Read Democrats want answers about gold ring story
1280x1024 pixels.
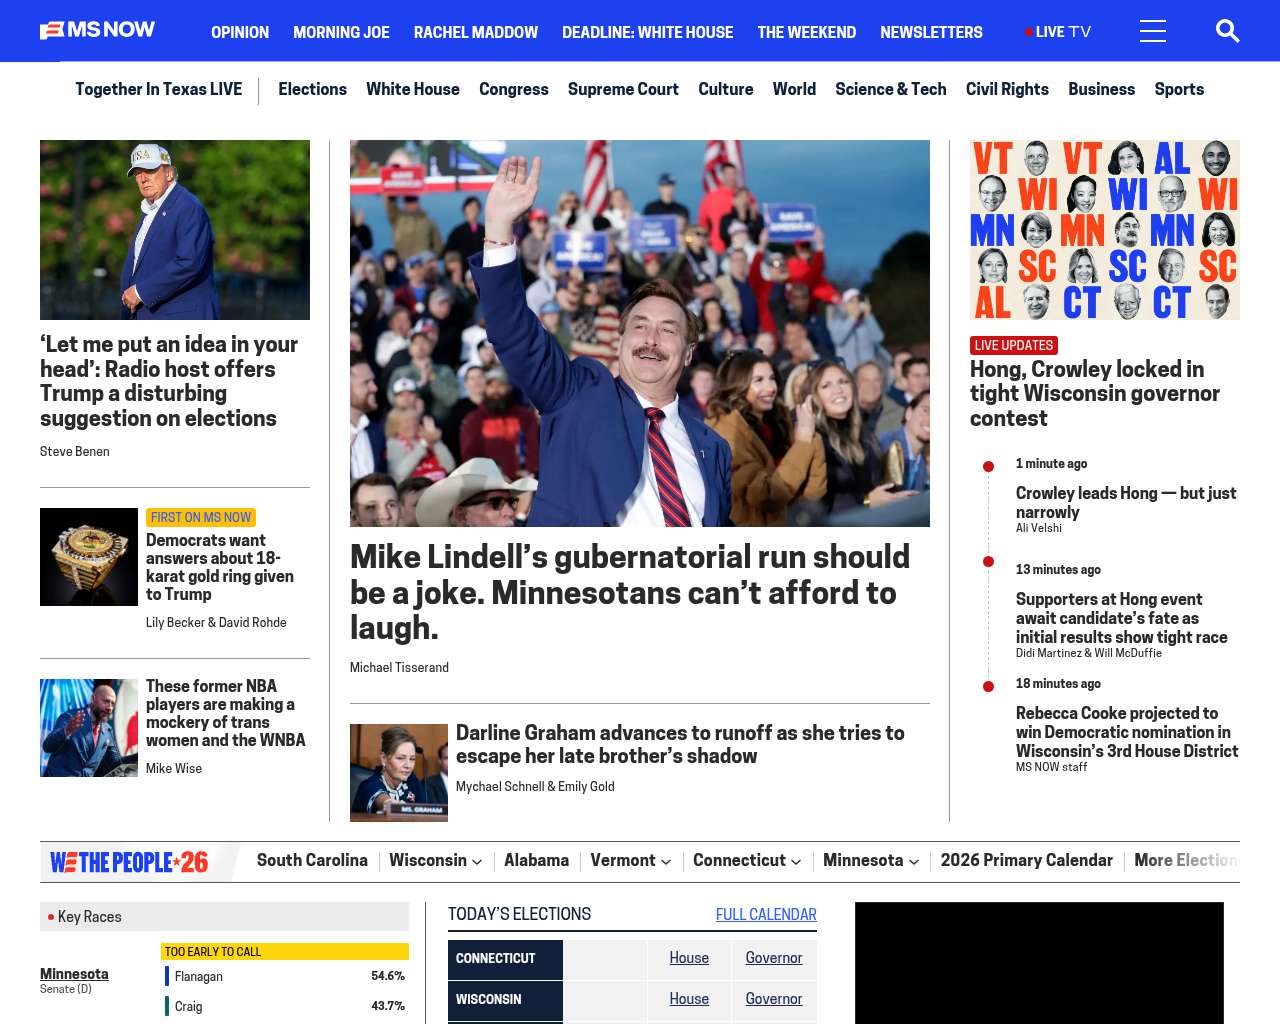point(220,567)
